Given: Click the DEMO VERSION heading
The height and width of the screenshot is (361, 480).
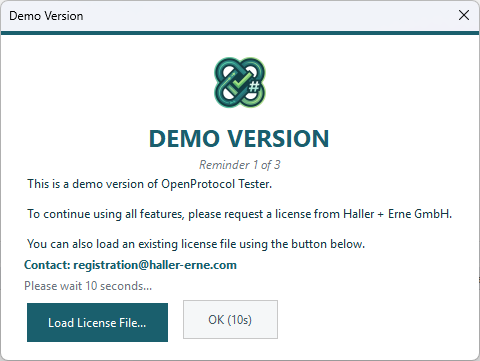Looking at the screenshot, I should [239, 138].
